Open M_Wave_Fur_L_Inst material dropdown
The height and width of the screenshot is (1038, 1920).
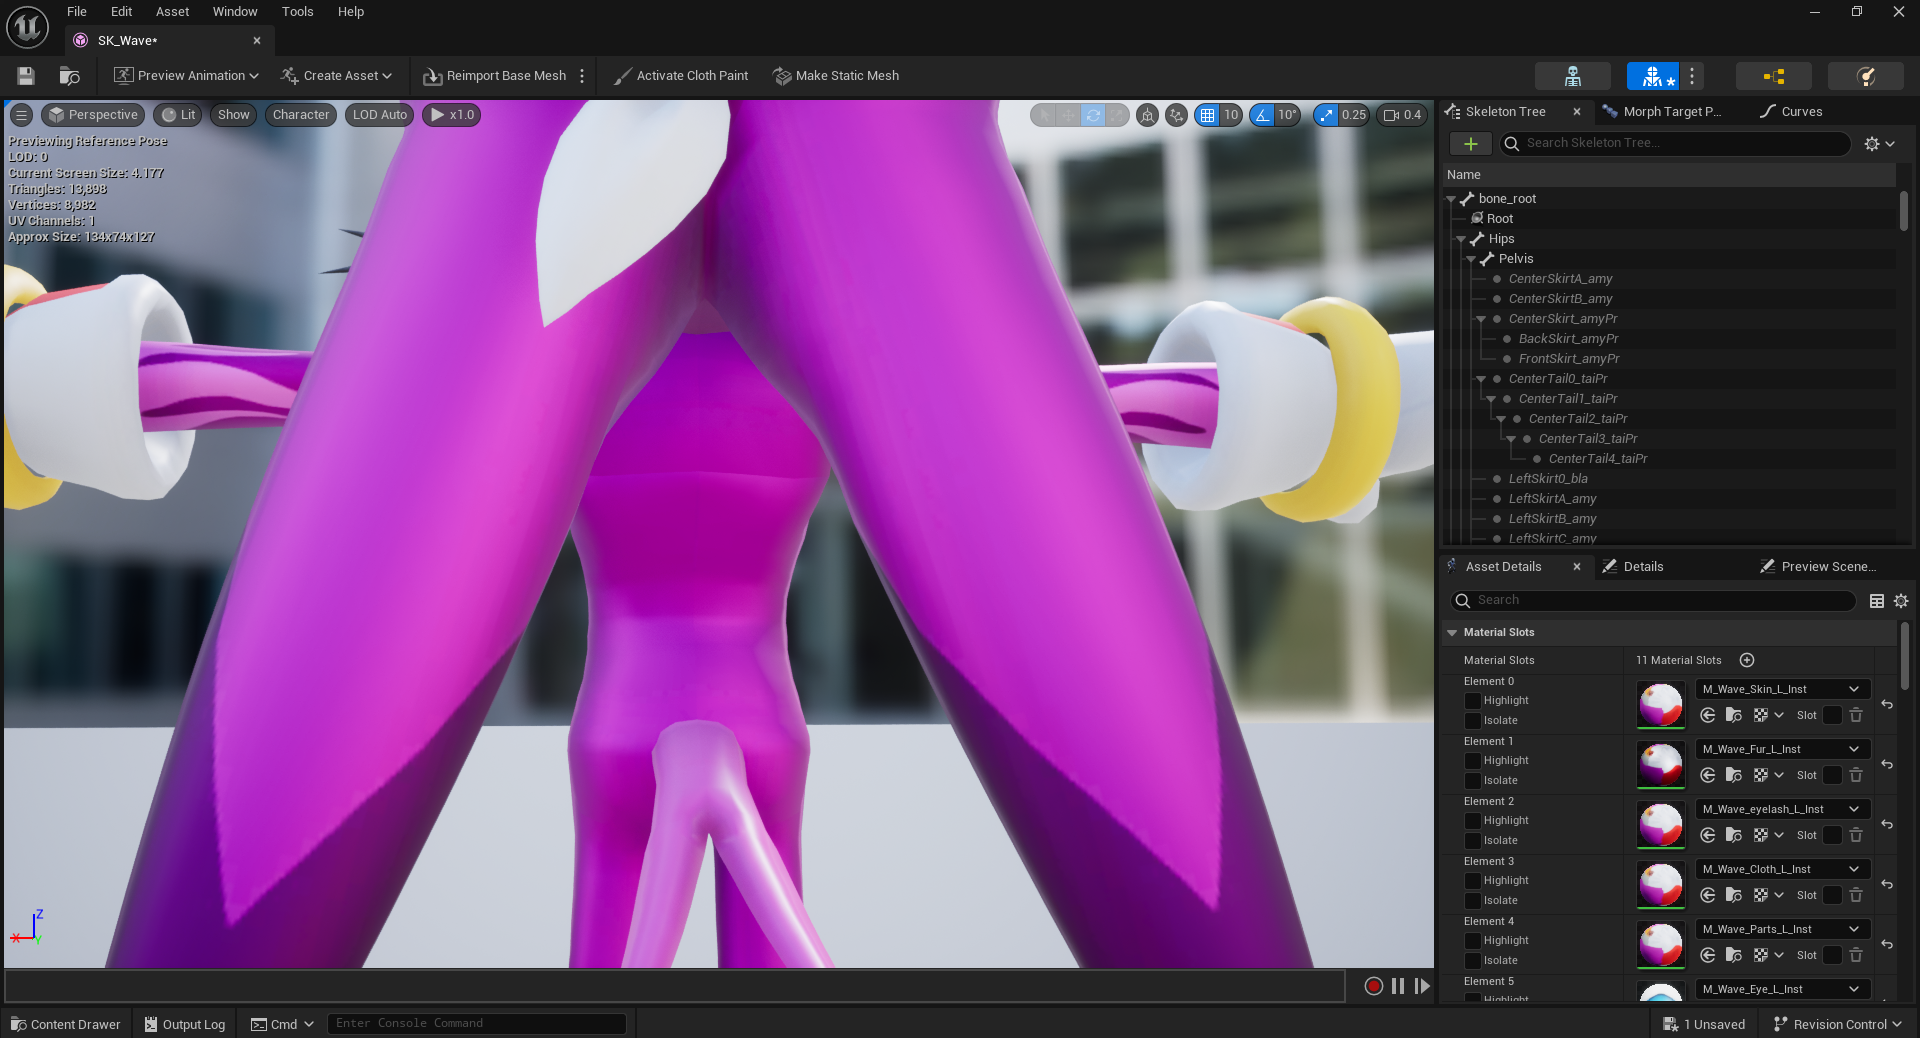pos(1782,749)
